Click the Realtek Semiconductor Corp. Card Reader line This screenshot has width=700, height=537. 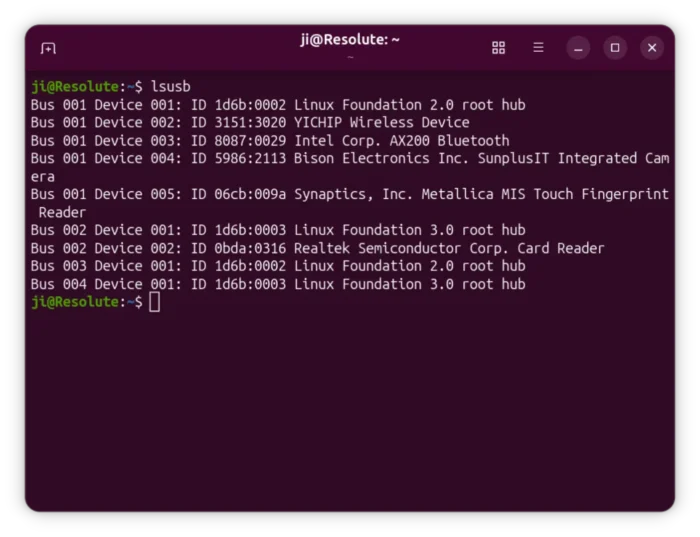point(449,249)
